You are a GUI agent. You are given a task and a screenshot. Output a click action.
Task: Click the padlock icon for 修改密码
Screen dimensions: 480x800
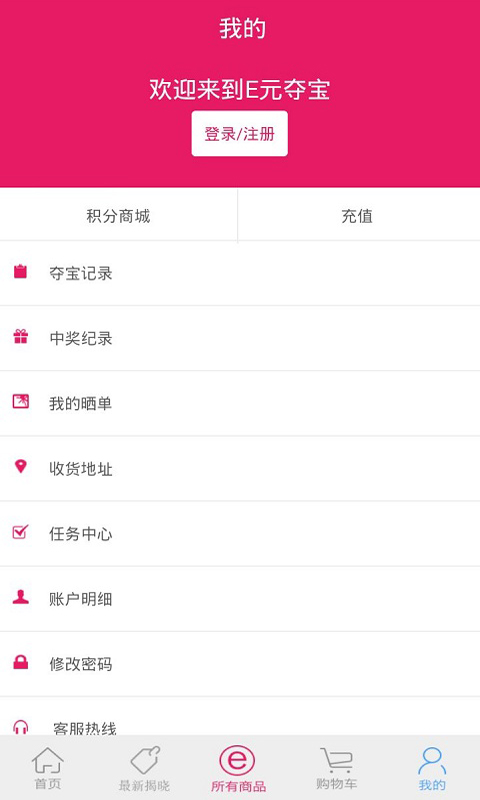(x=20, y=662)
